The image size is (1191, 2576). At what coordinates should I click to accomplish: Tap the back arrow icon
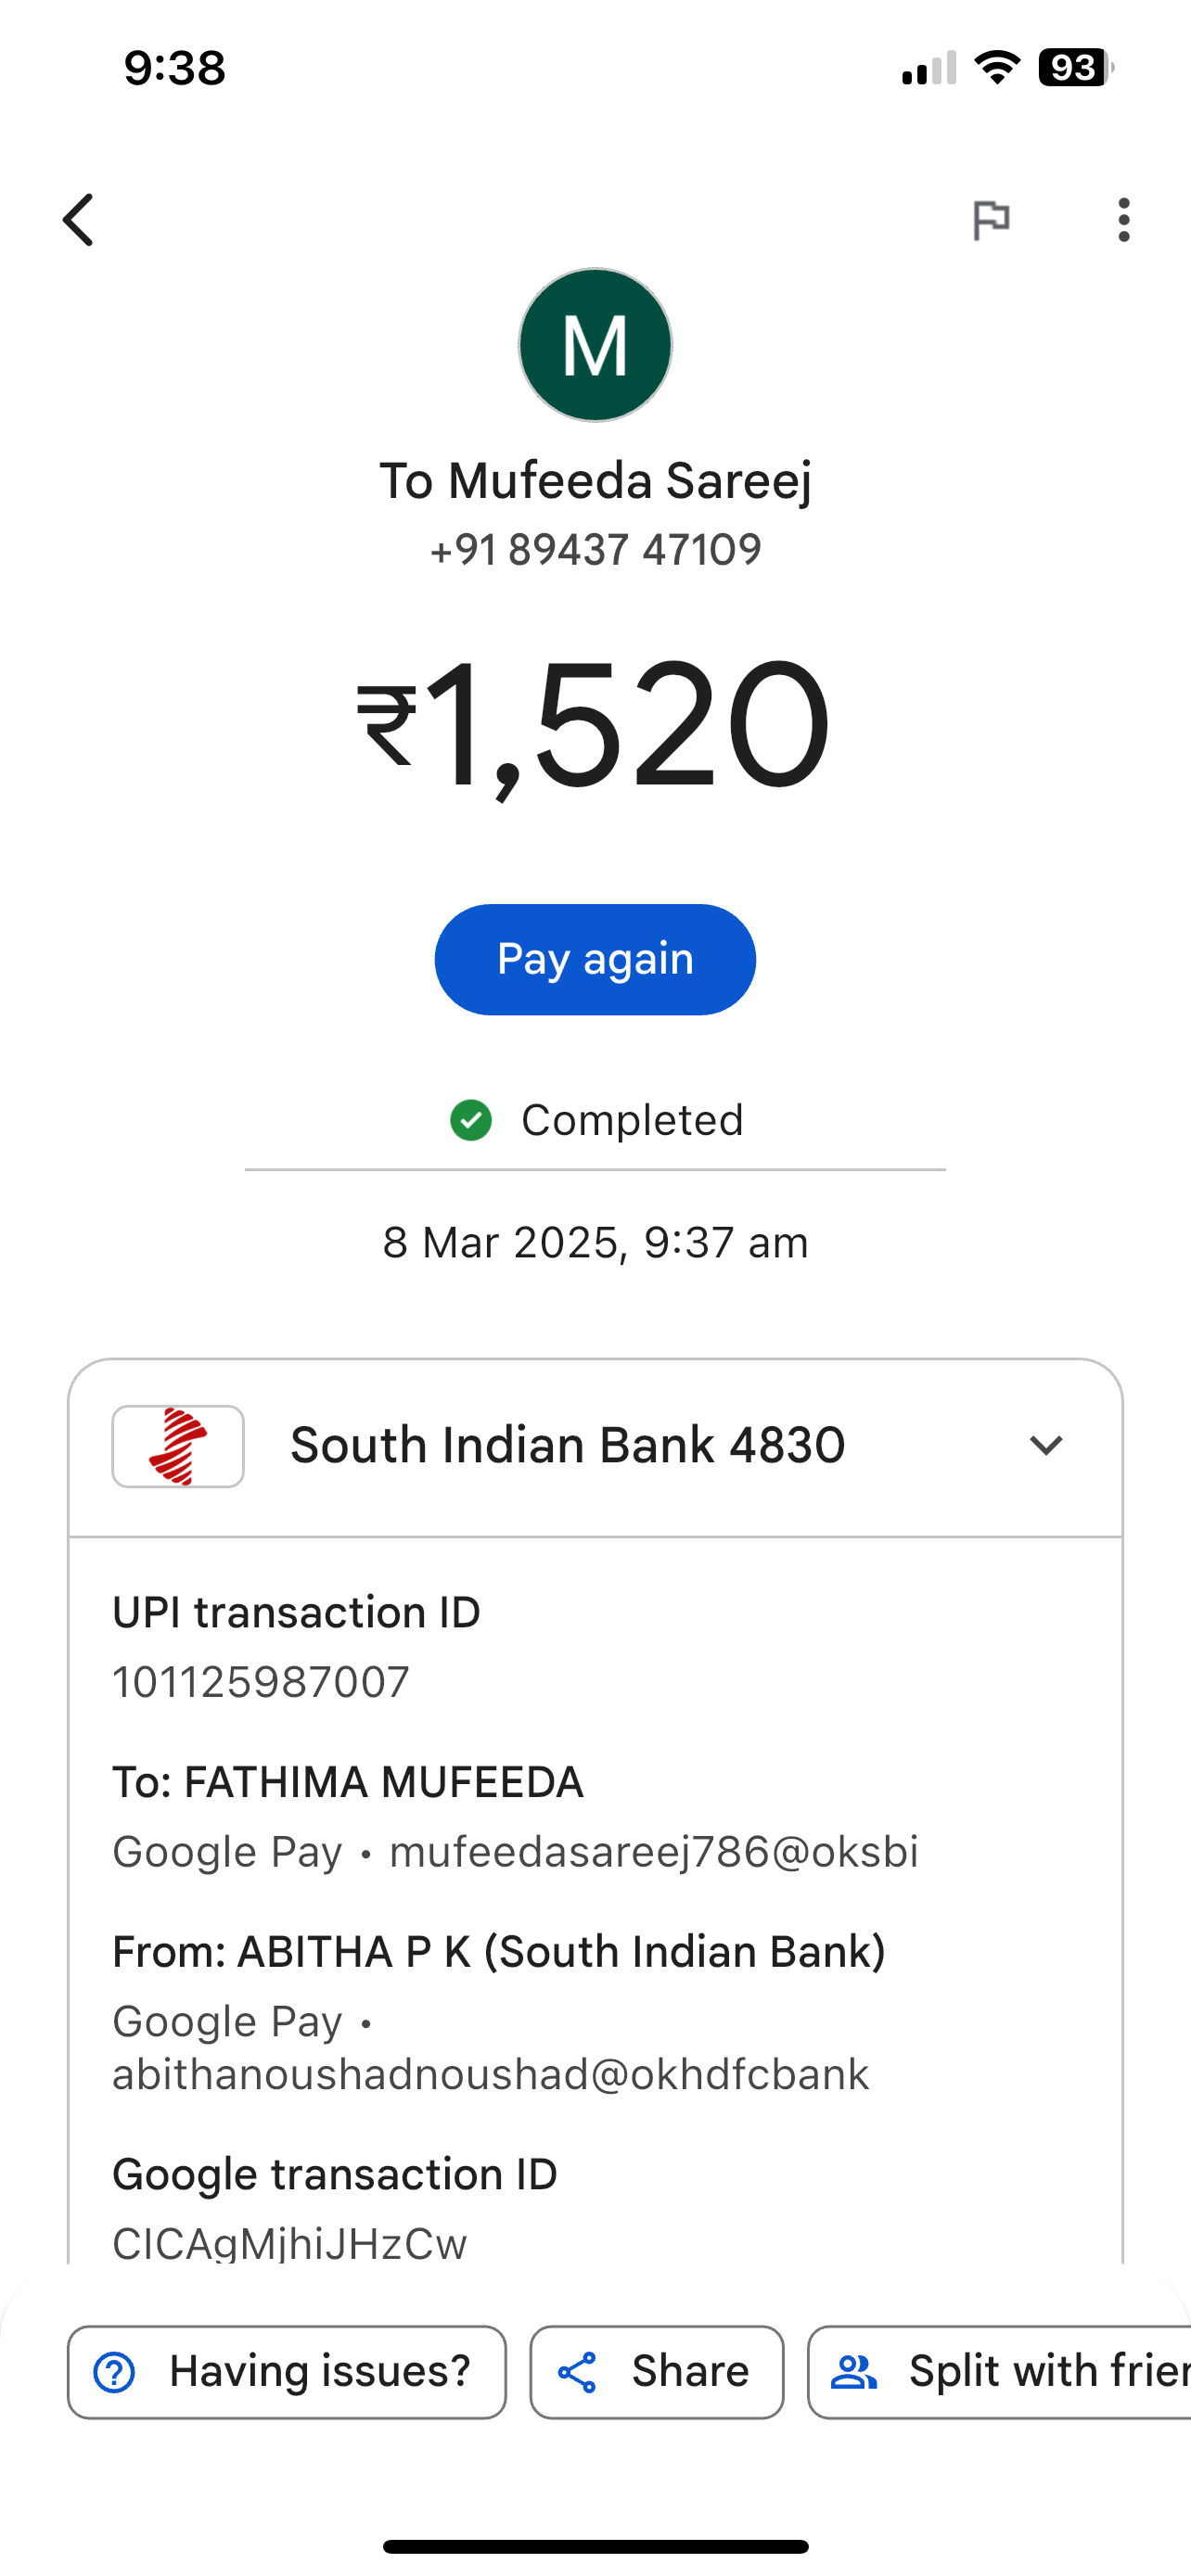(x=78, y=220)
